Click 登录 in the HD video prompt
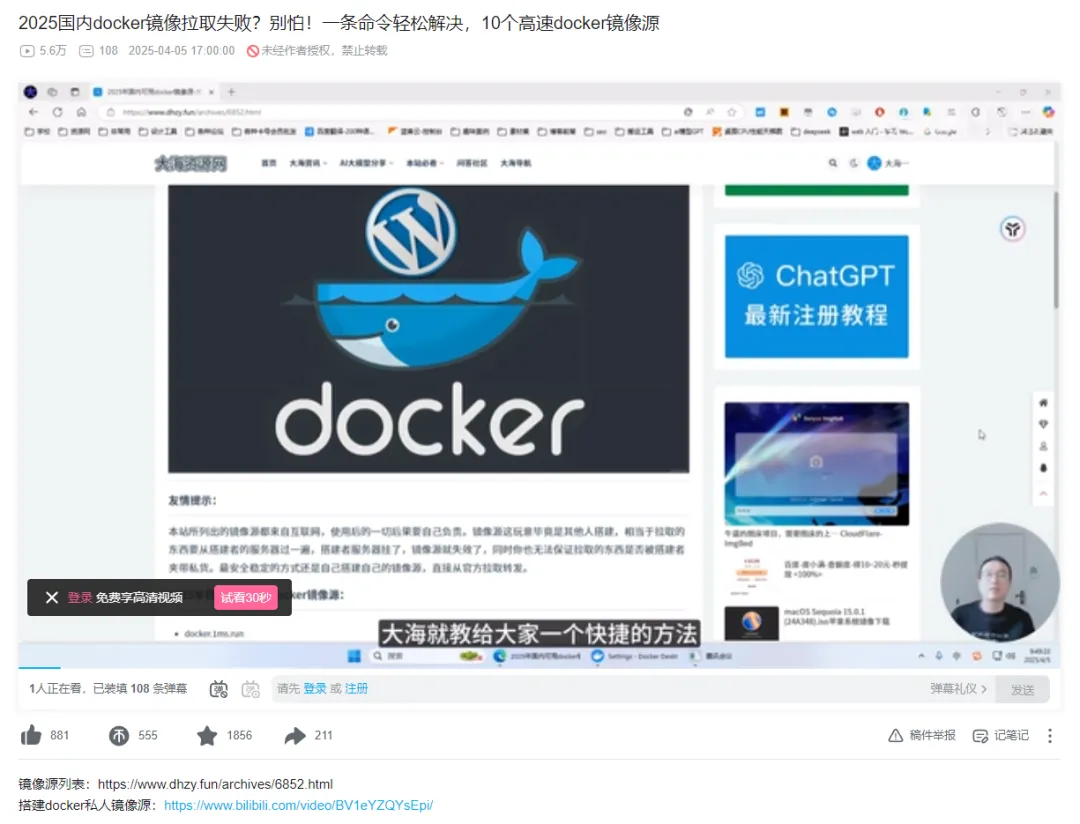Screen dimensions: 1080x824 pos(79,597)
